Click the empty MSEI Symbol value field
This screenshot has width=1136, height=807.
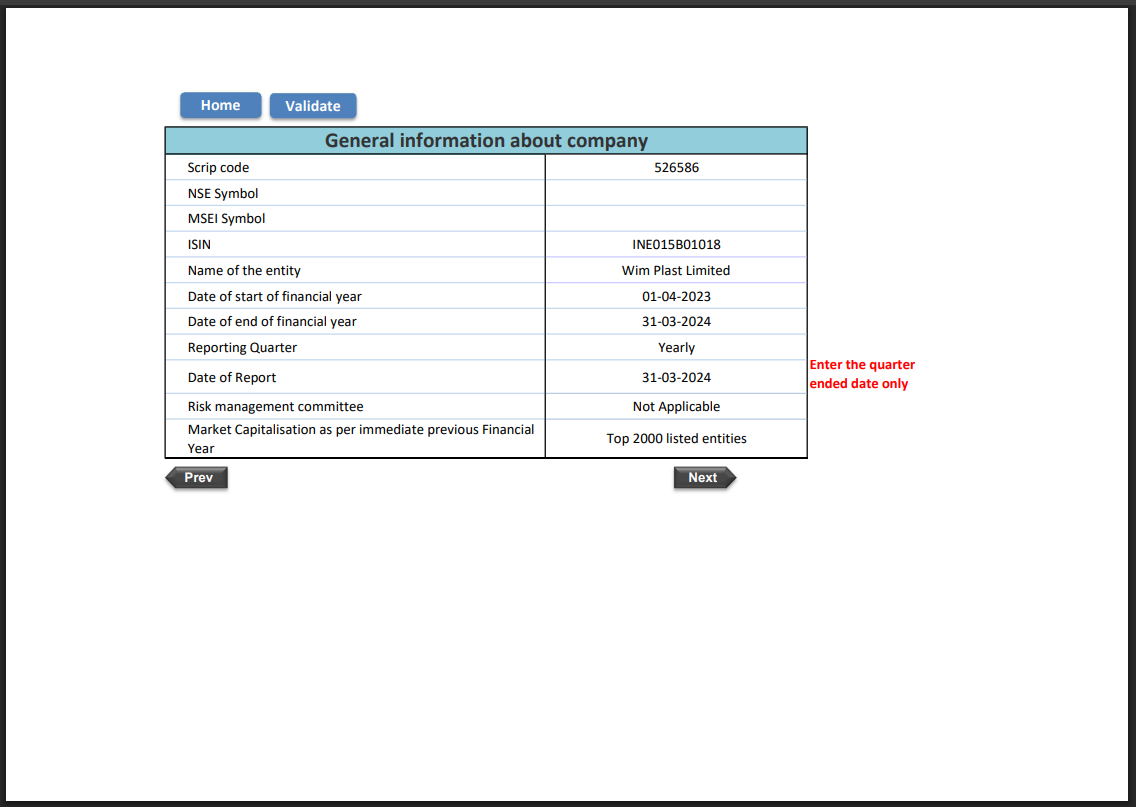676,219
